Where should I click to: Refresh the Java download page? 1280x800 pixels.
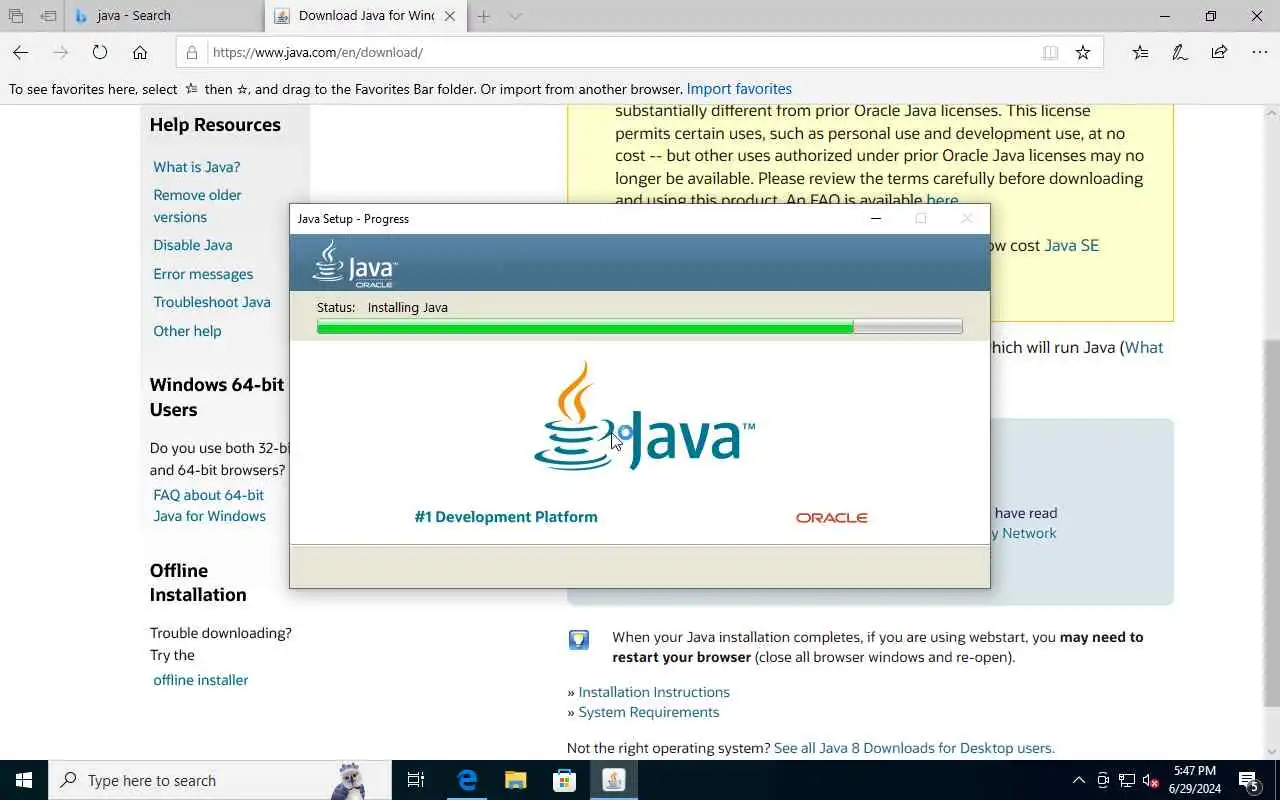(100, 52)
